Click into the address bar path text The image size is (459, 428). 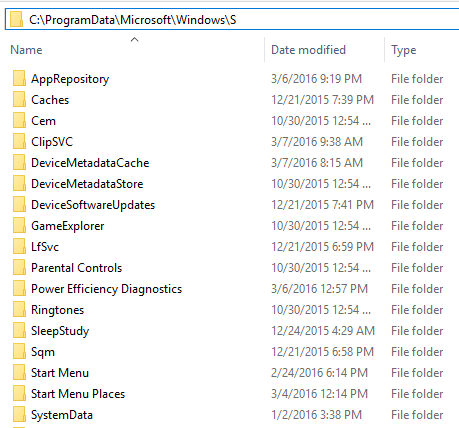(x=133, y=20)
